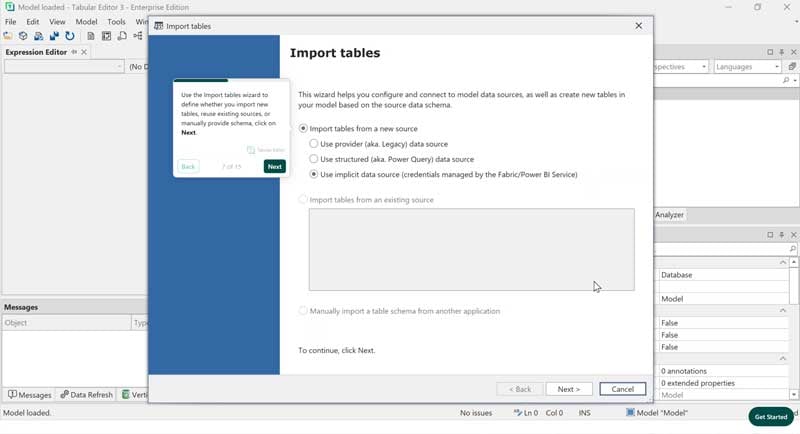Select Import tables from a new source
The image size is (800, 434).
point(303,129)
